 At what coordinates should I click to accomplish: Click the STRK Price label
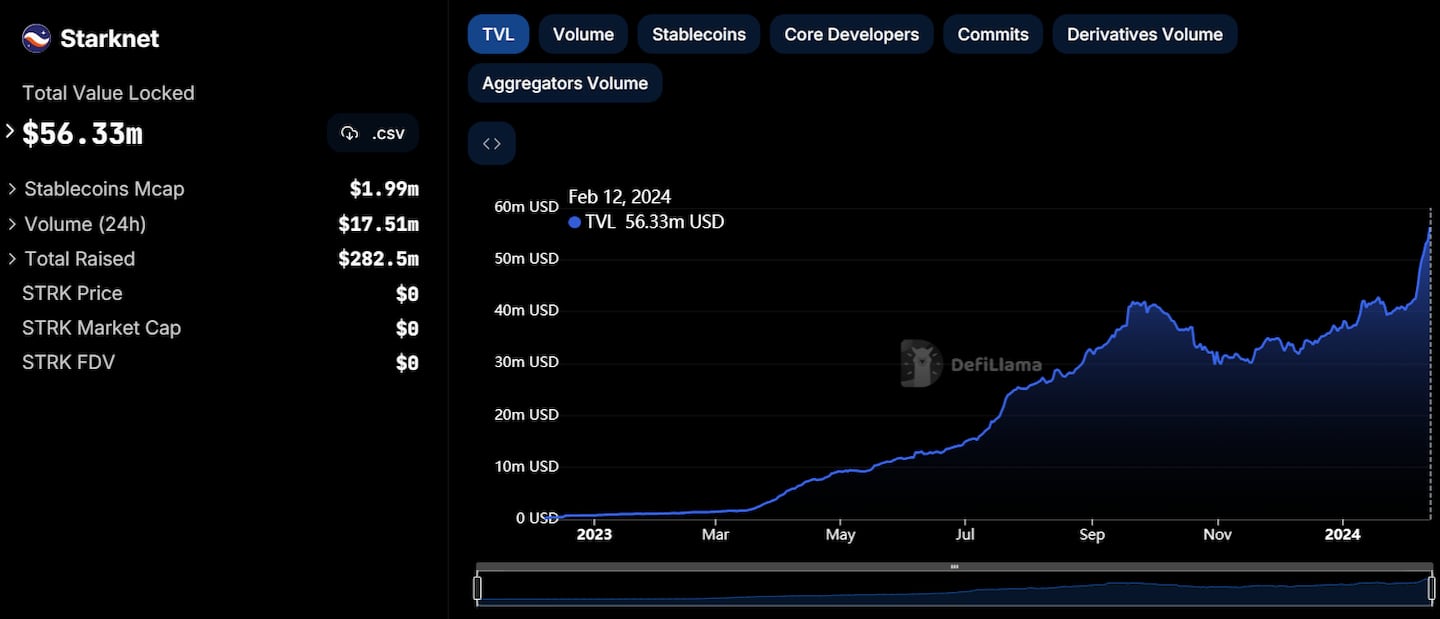(72, 293)
